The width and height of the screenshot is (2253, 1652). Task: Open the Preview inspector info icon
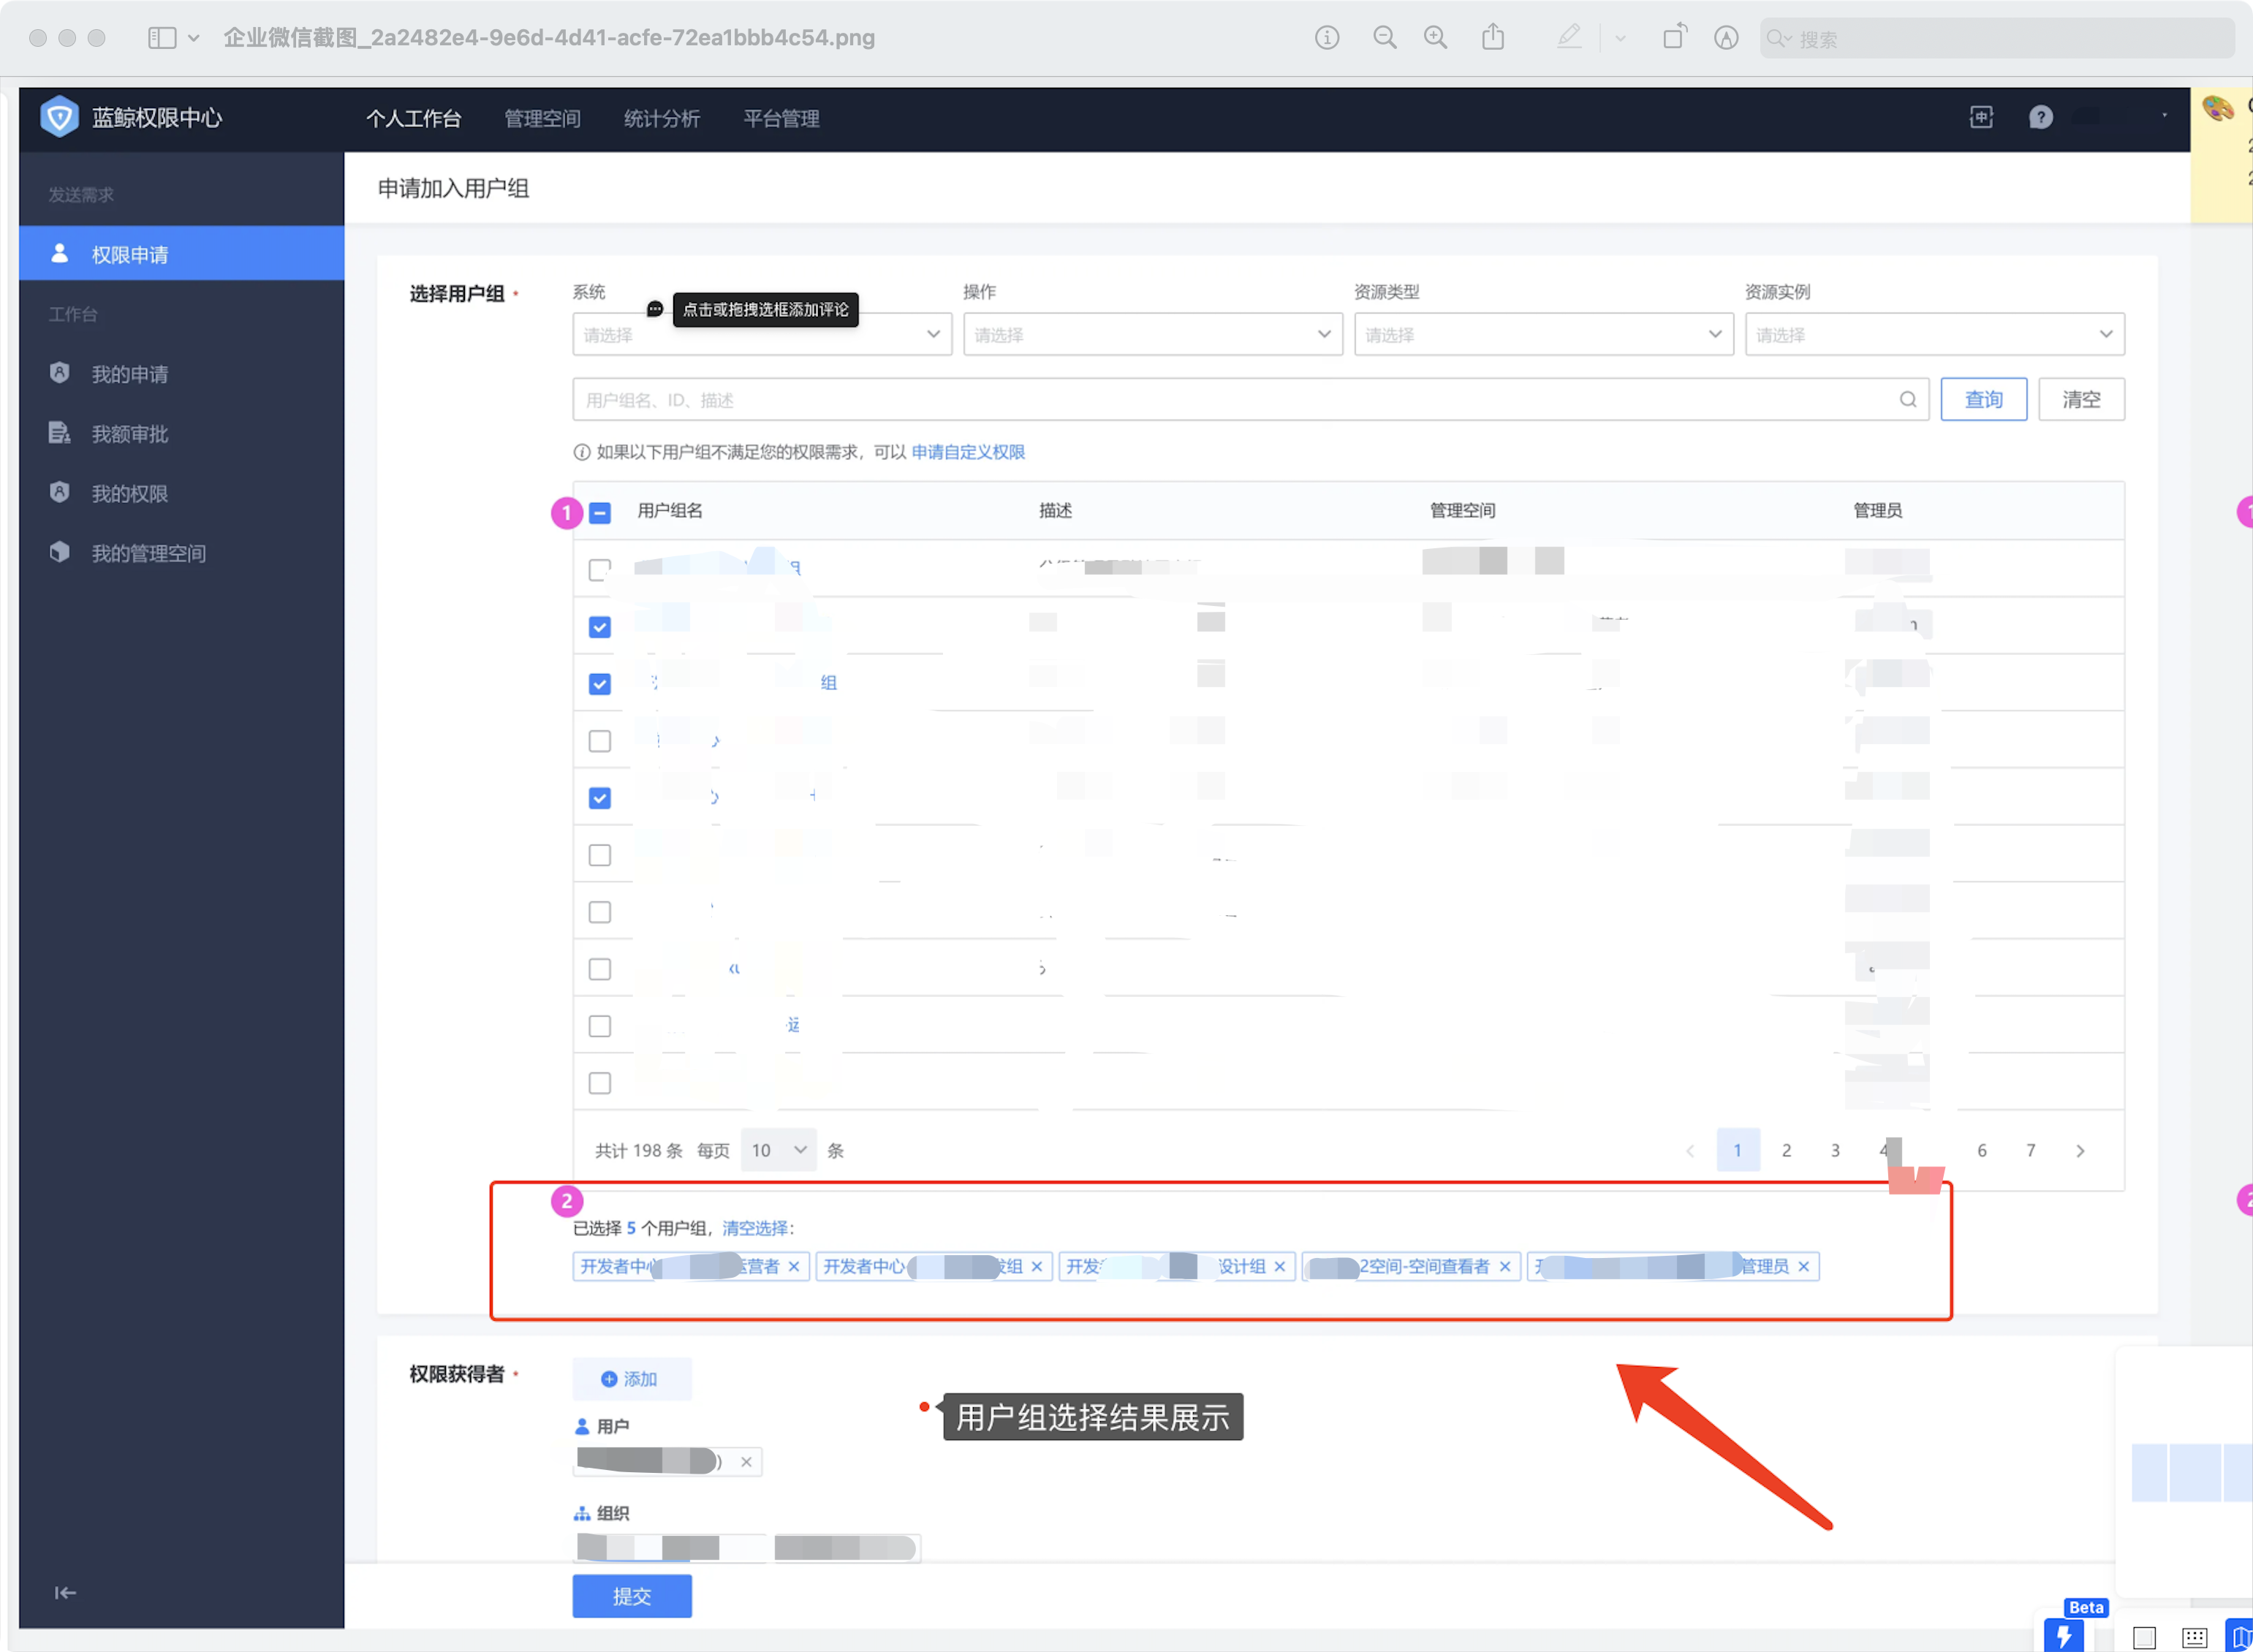tap(1326, 38)
